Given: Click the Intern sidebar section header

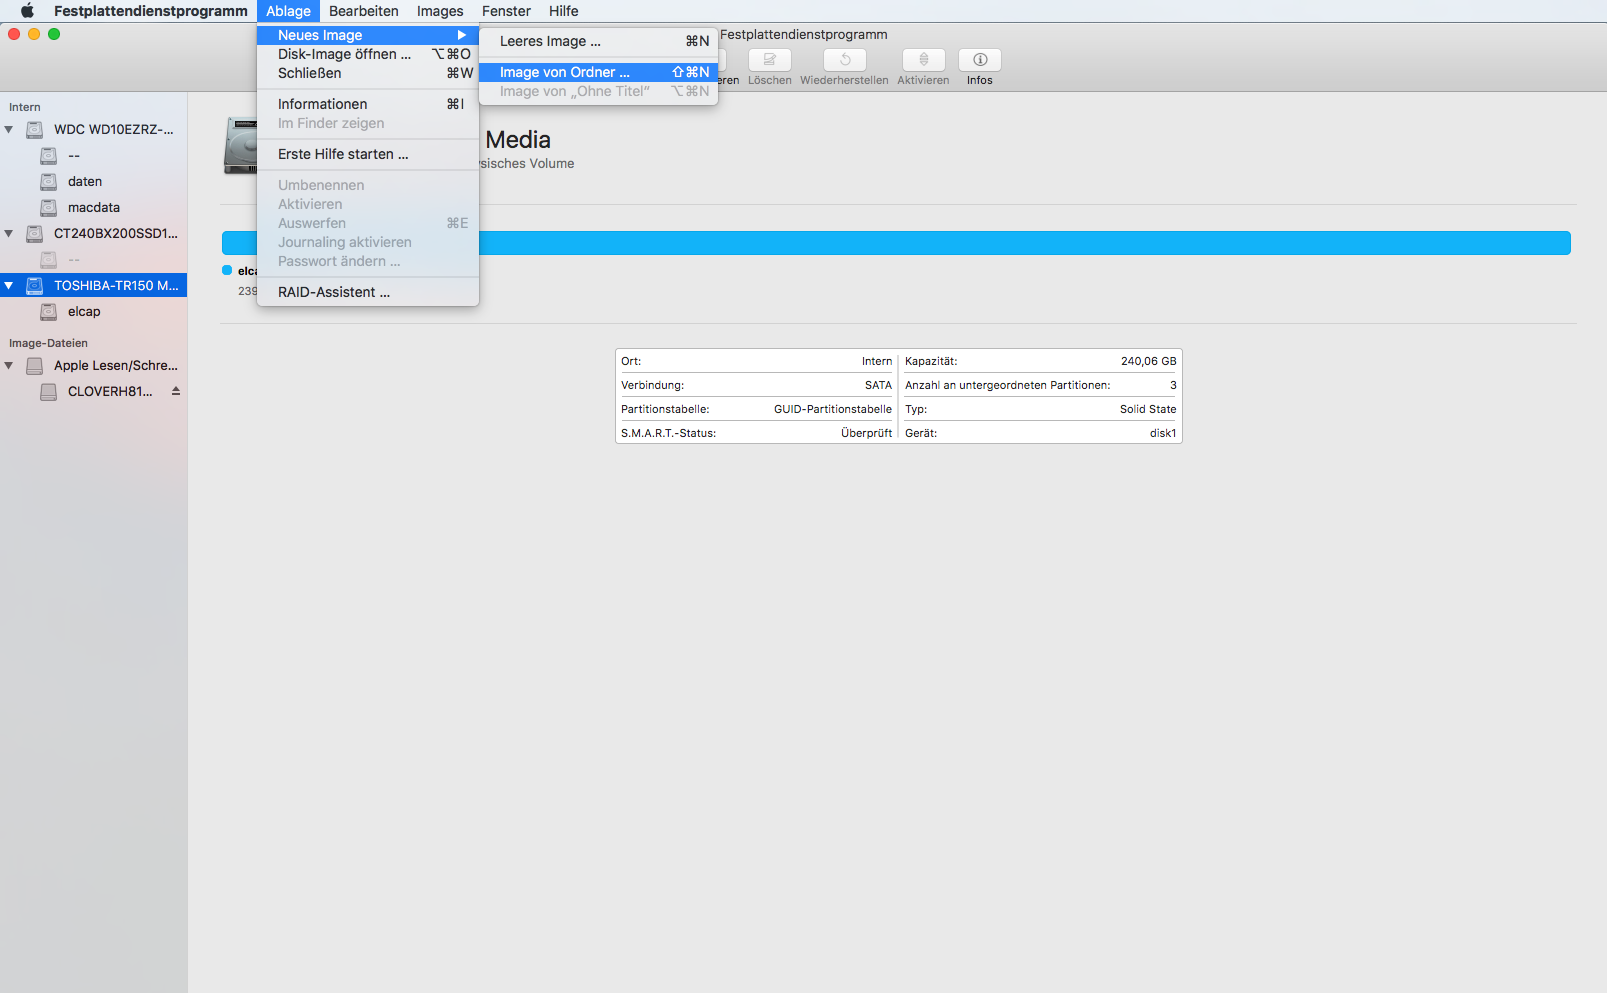Looking at the screenshot, I should click(x=25, y=107).
